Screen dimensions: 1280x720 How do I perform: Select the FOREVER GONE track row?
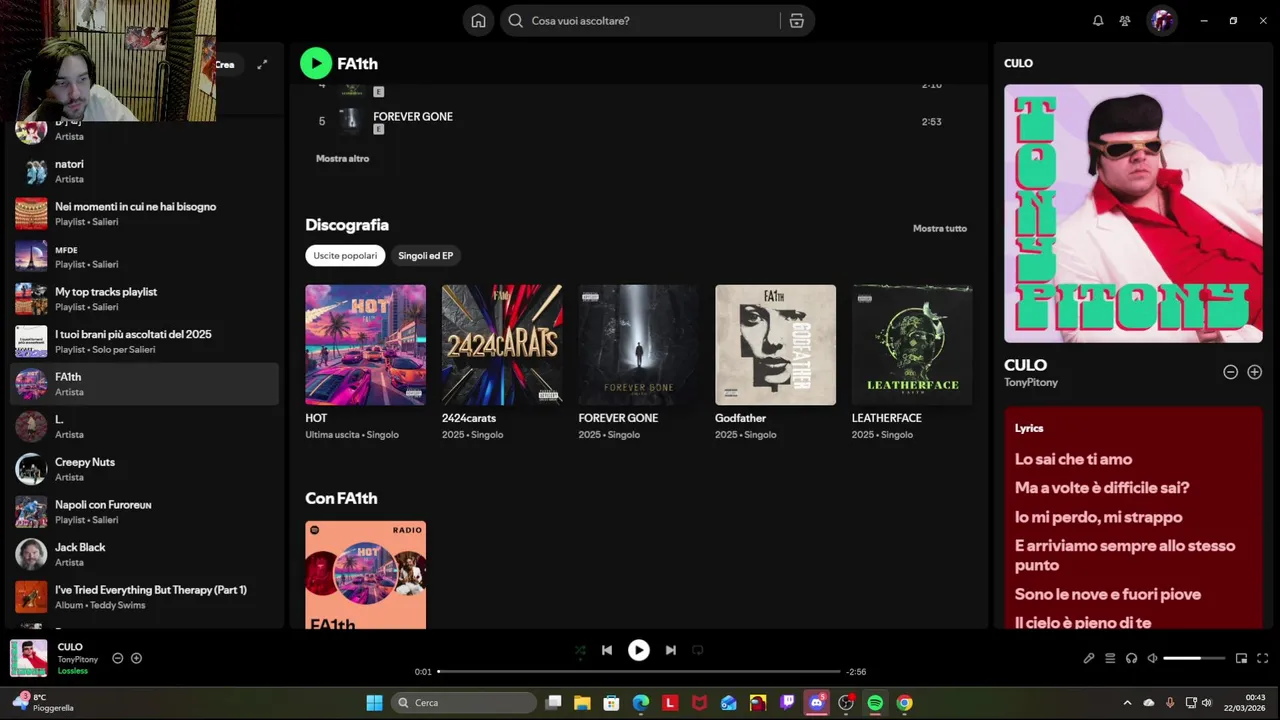point(638,122)
